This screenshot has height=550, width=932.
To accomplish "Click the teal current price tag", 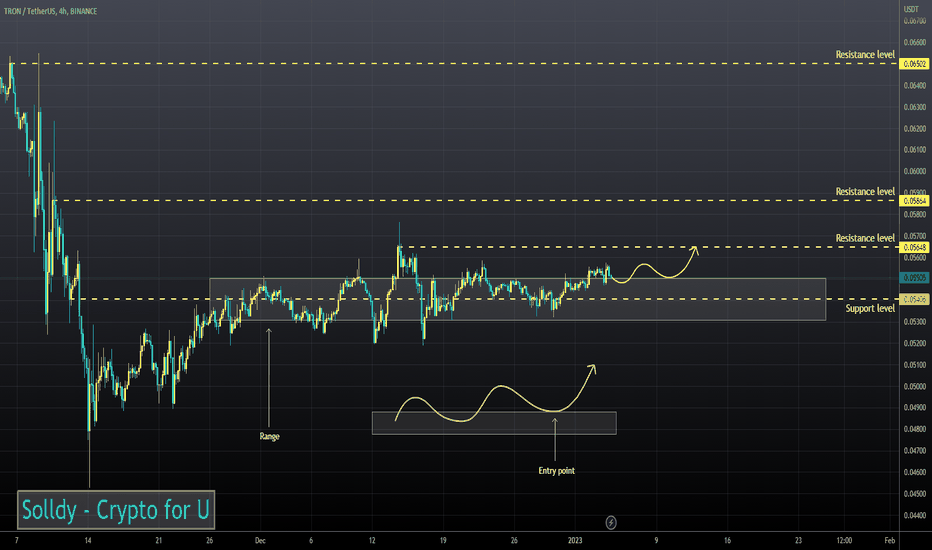I will [x=915, y=278].
